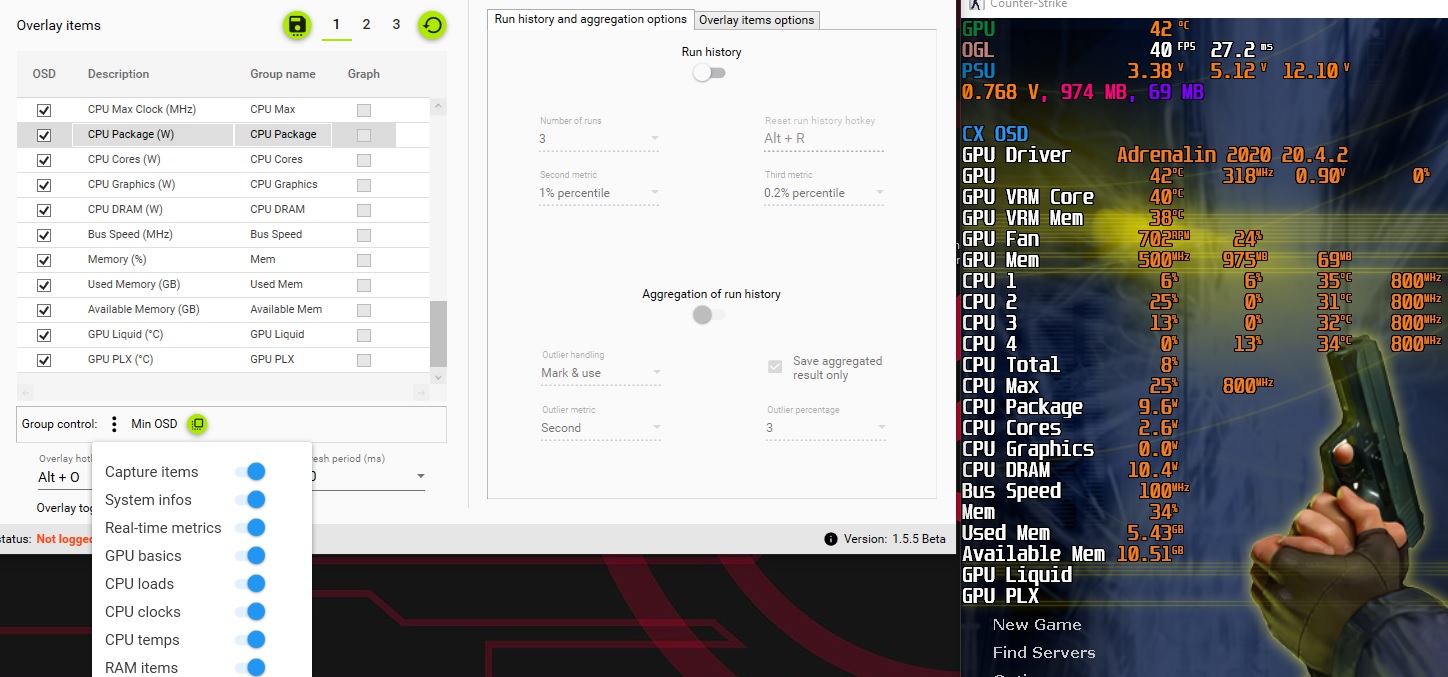Click Find Servers in Counter-Strike menu
1448x677 pixels.
click(x=1044, y=653)
